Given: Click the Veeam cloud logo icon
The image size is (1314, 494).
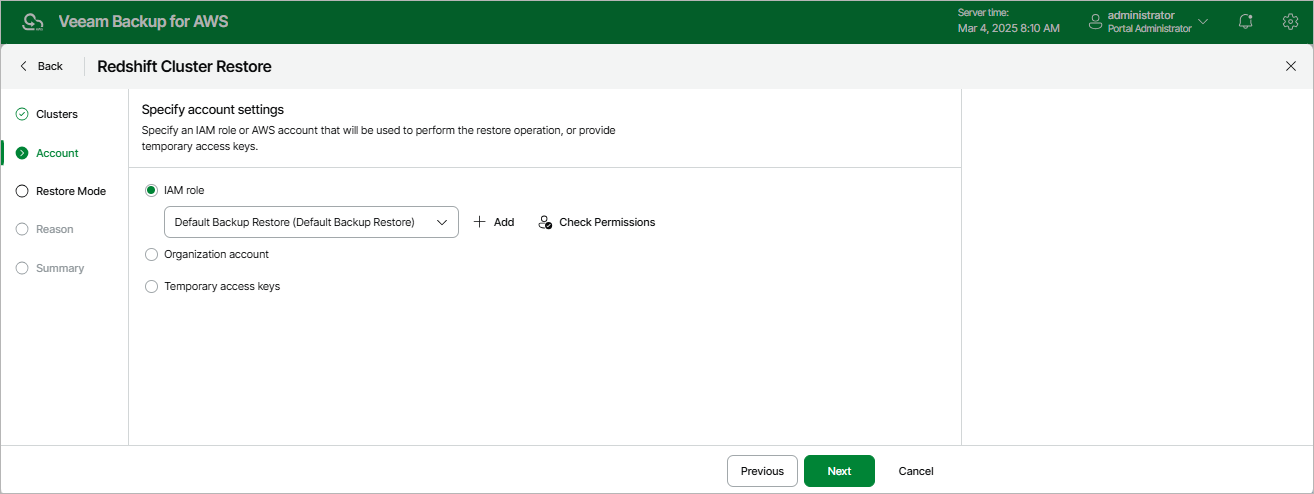Looking at the screenshot, I should 33,22.
